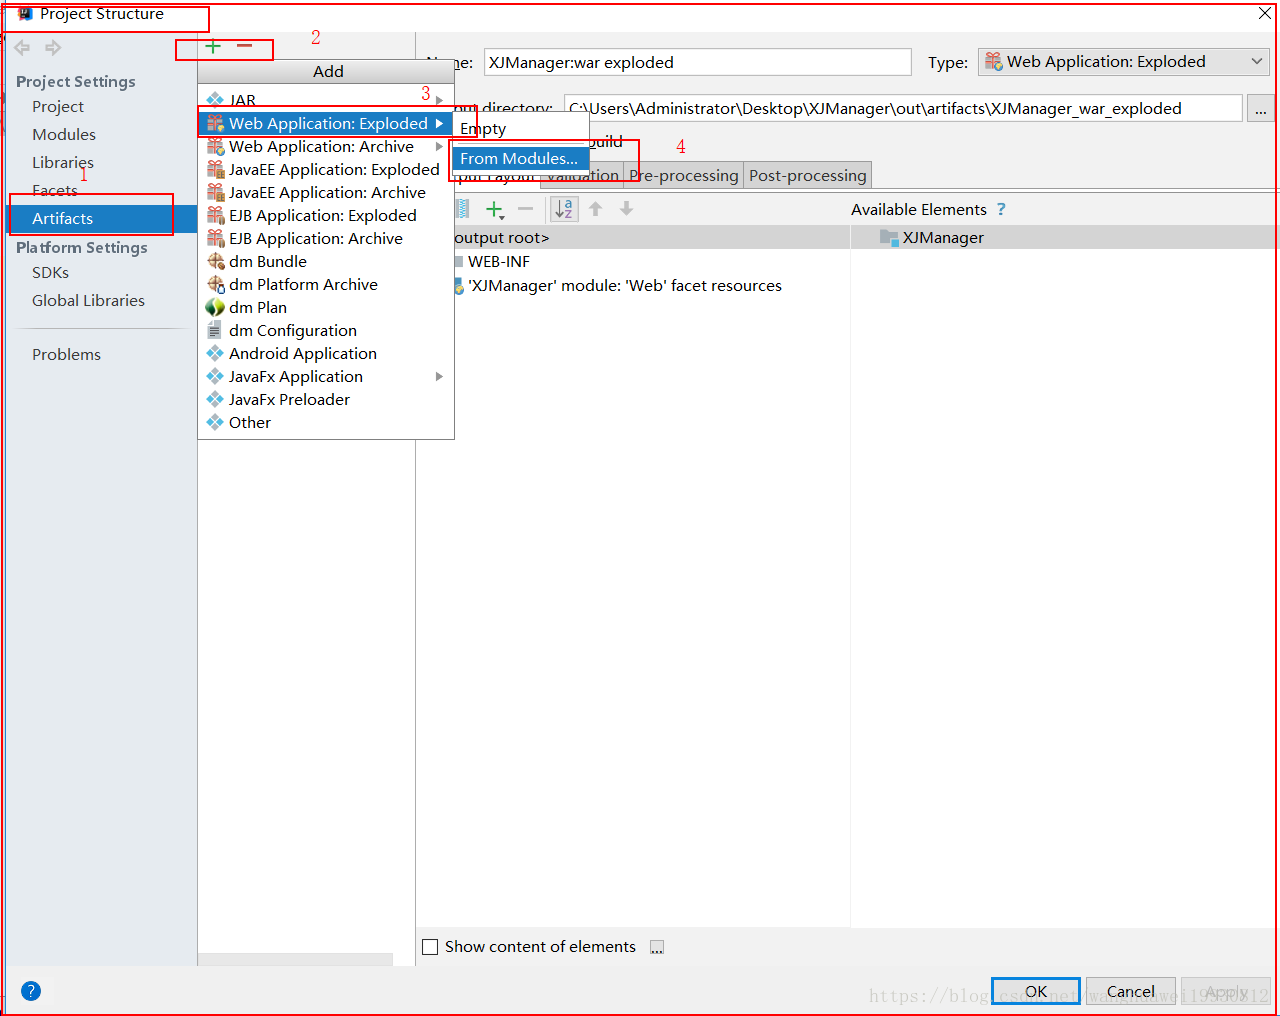The height and width of the screenshot is (1016, 1280).
Task: Open options next to Show content of elements
Action: pyautogui.click(x=657, y=947)
